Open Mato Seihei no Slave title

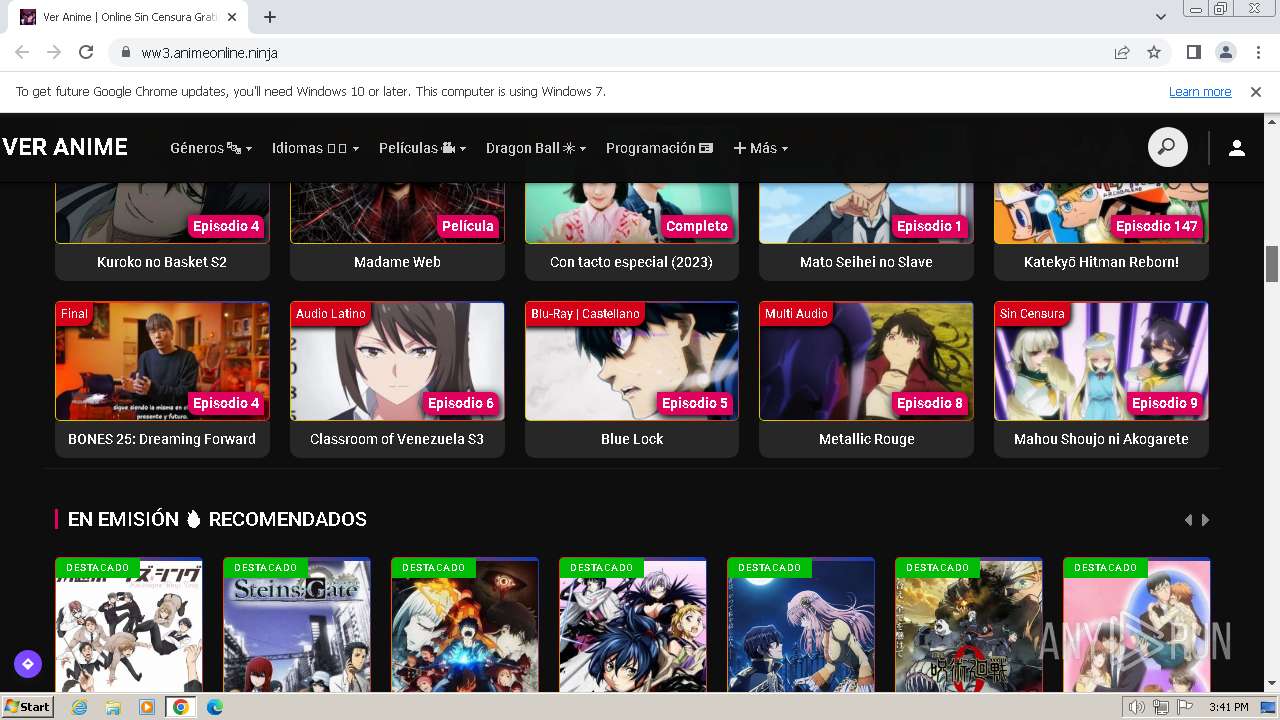(866, 262)
